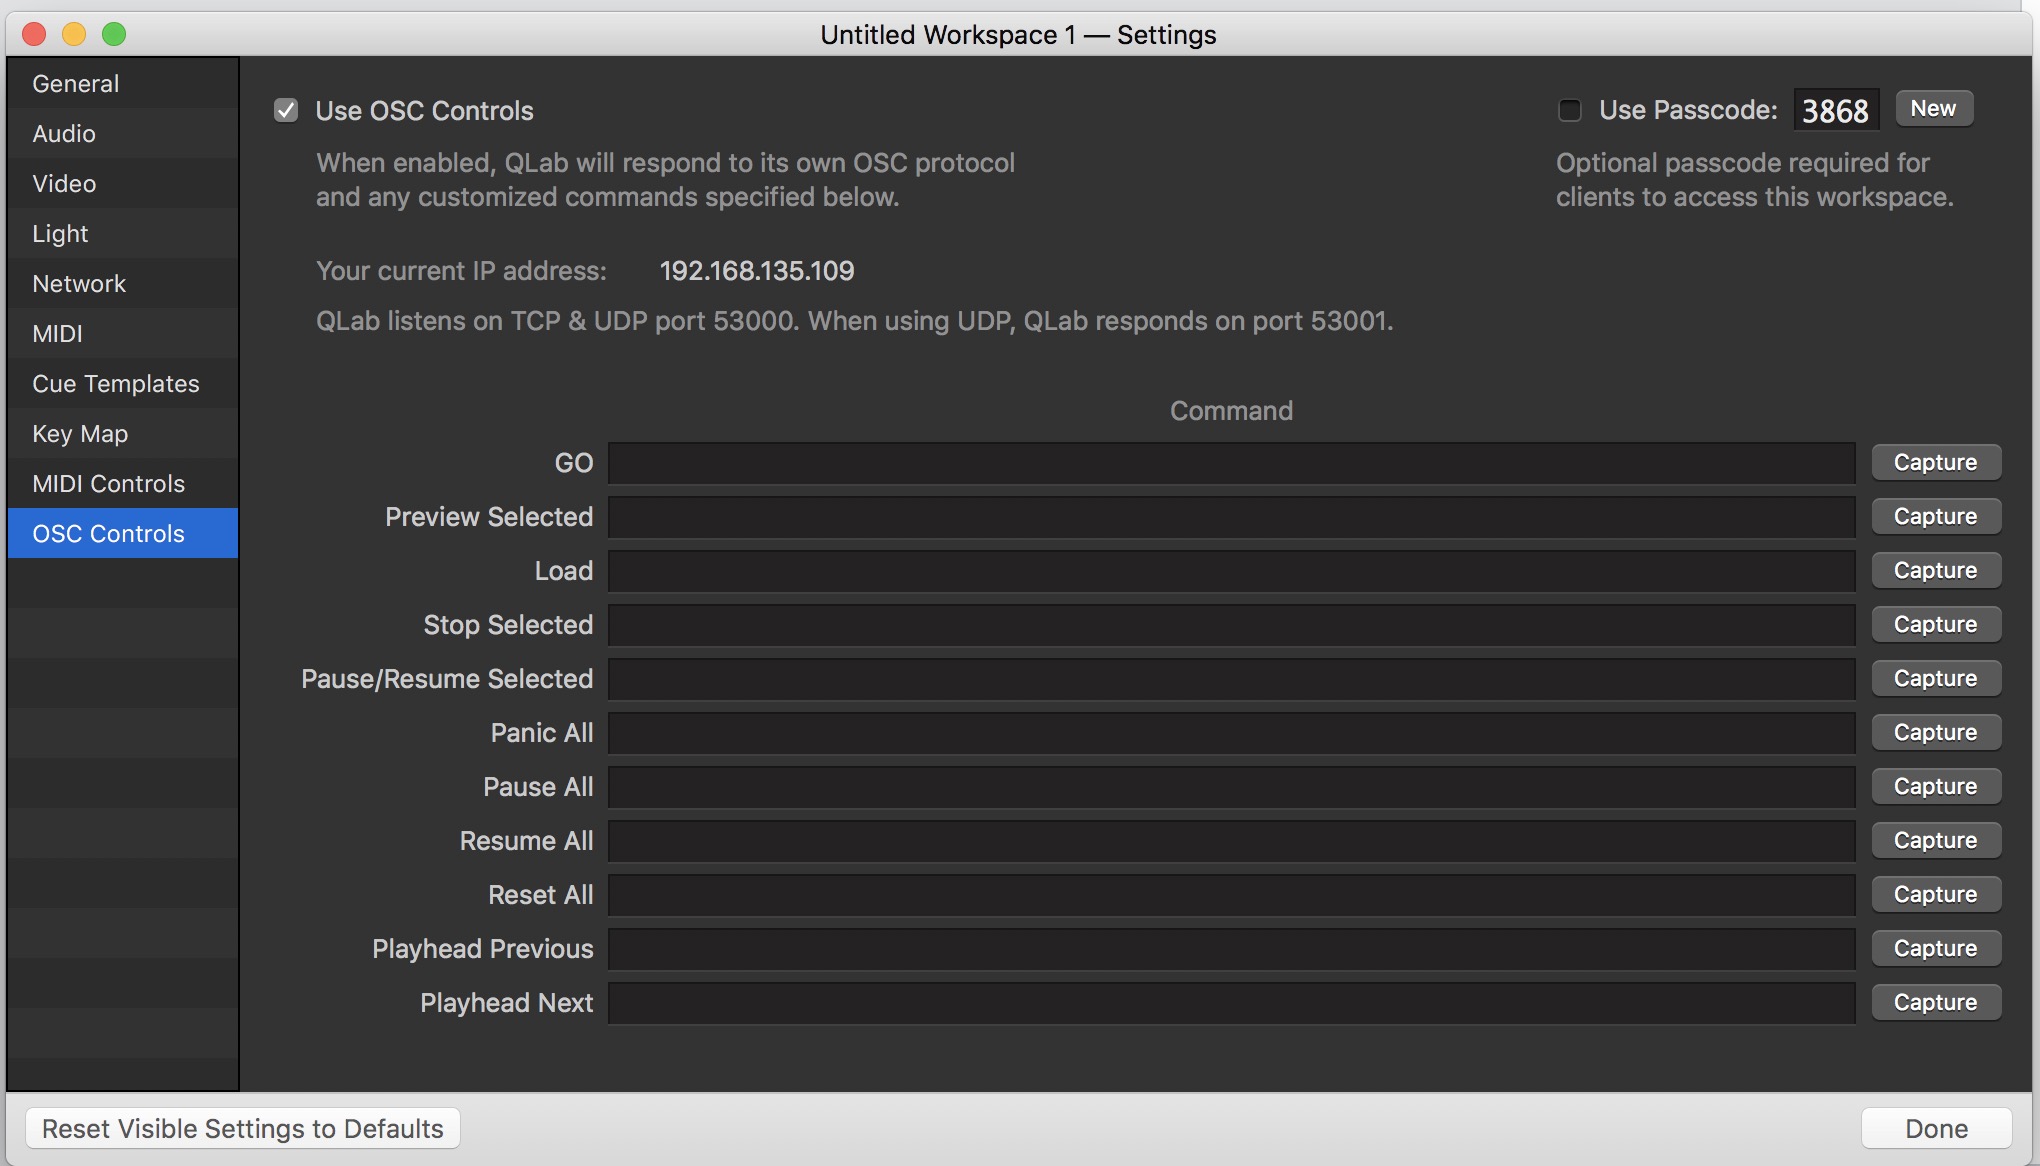Viewport: 2040px width, 1166px height.
Task: Switch to Audio settings
Action: pyautogui.click(x=64, y=134)
